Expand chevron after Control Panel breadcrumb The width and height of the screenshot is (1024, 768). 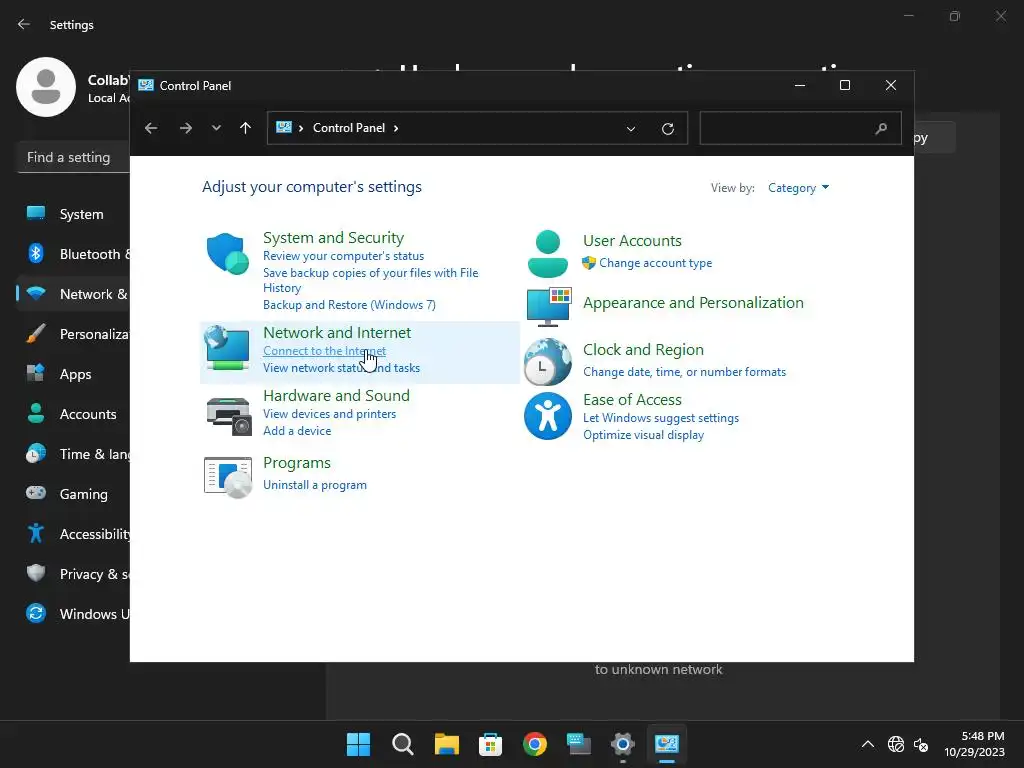pos(396,128)
